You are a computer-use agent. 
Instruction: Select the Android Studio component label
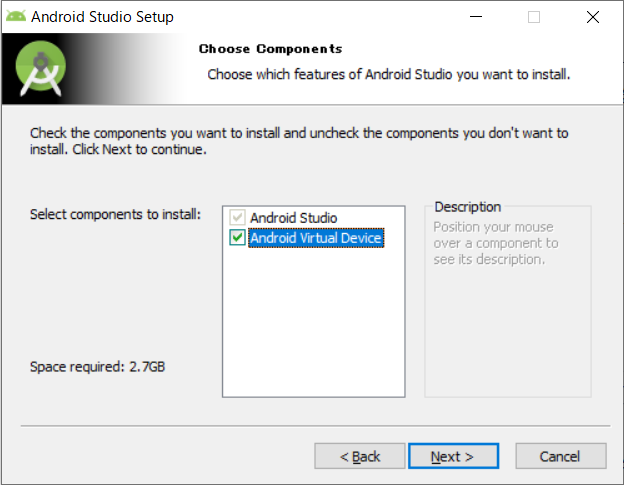[x=293, y=218]
